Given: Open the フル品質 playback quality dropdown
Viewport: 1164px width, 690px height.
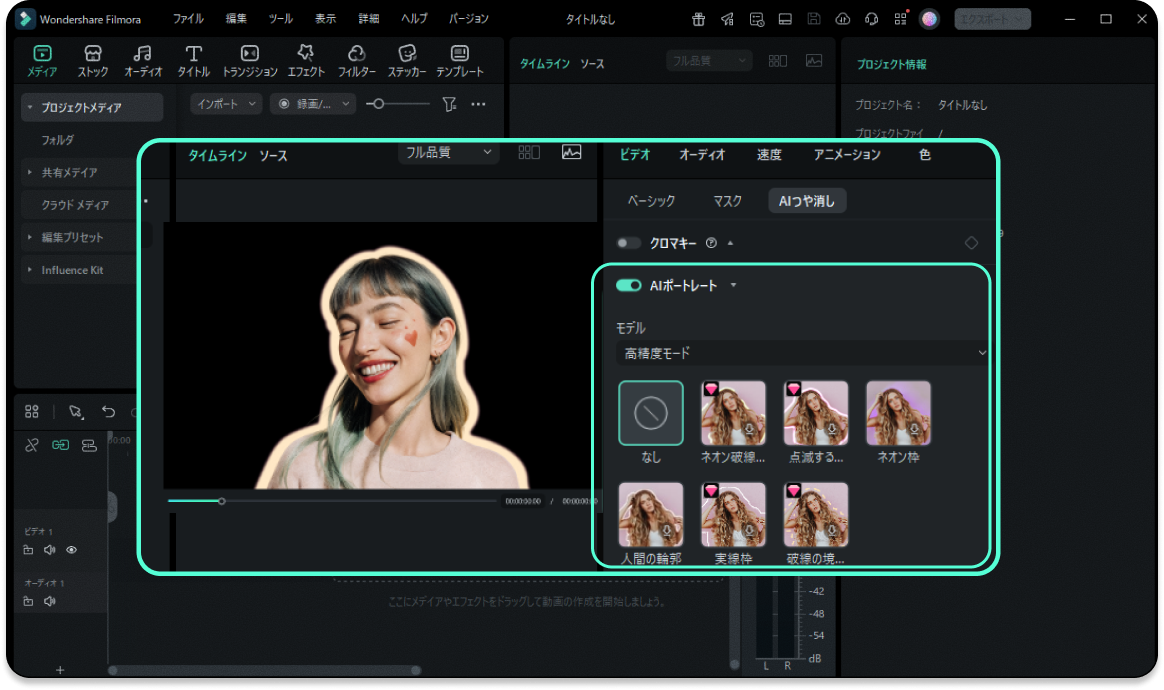Looking at the screenshot, I should pyautogui.click(x=448, y=152).
